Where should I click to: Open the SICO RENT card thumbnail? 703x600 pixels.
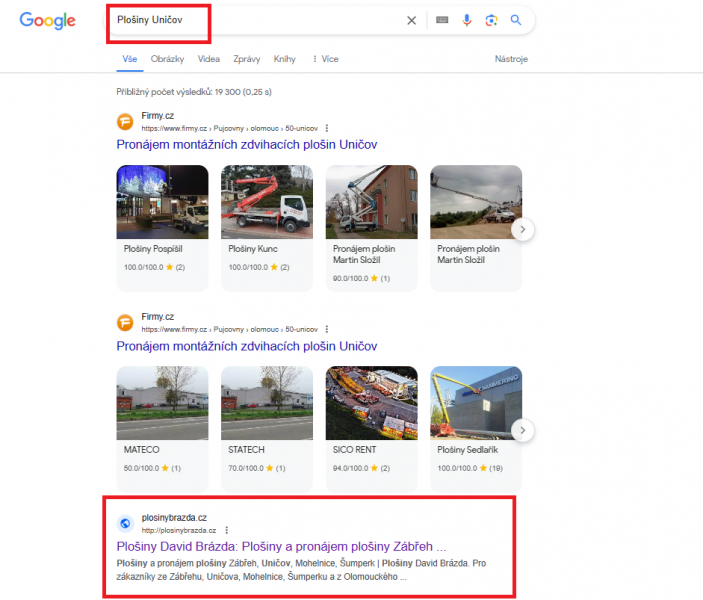coord(371,403)
